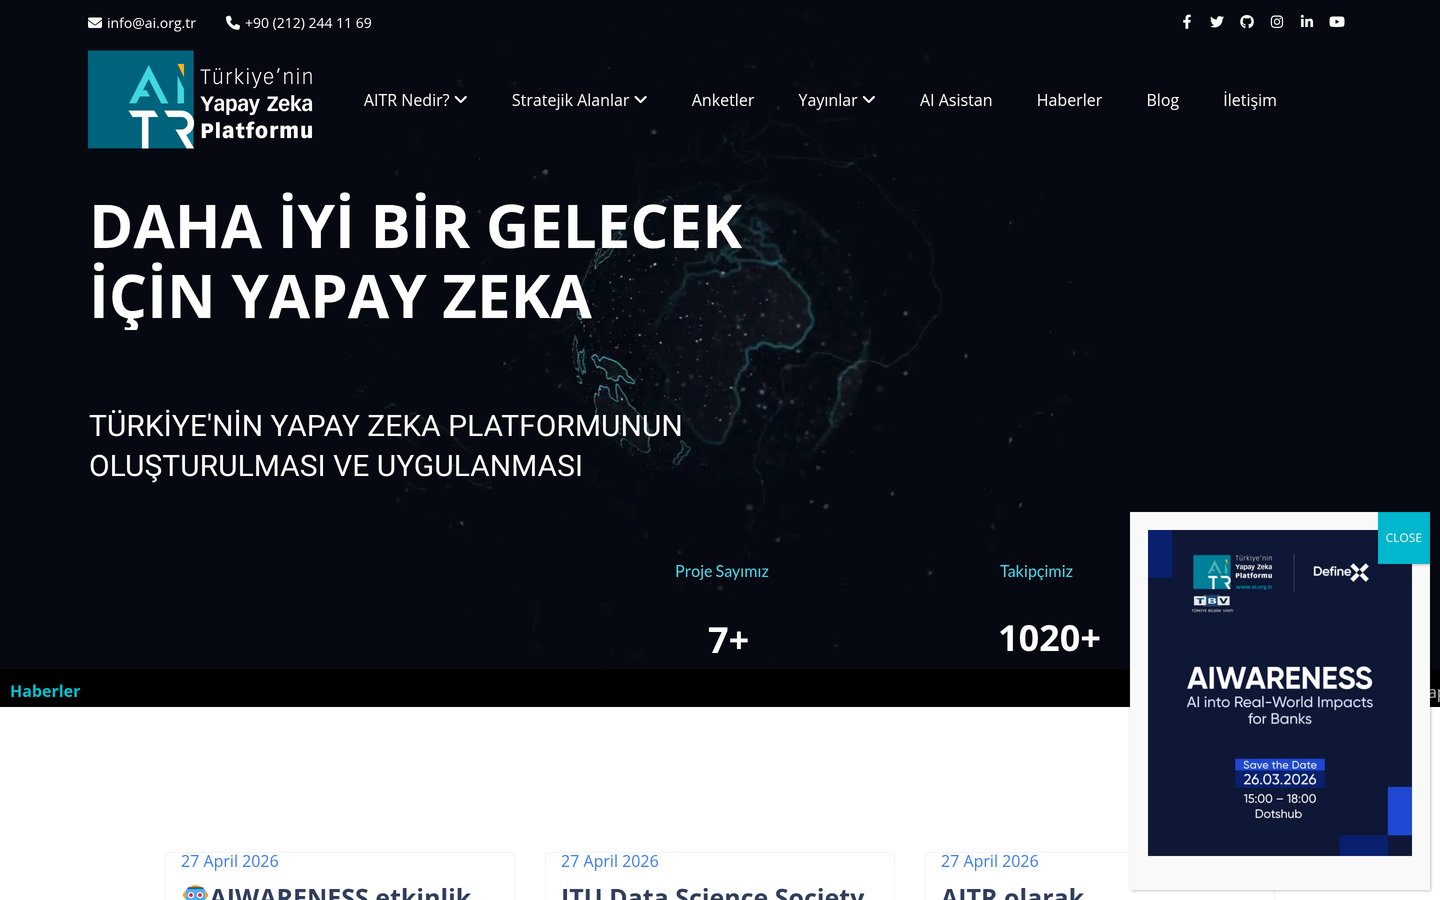Screen dimensions: 1440x900
Task: Open the YouTube social icon
Action: coord(1337,22)
